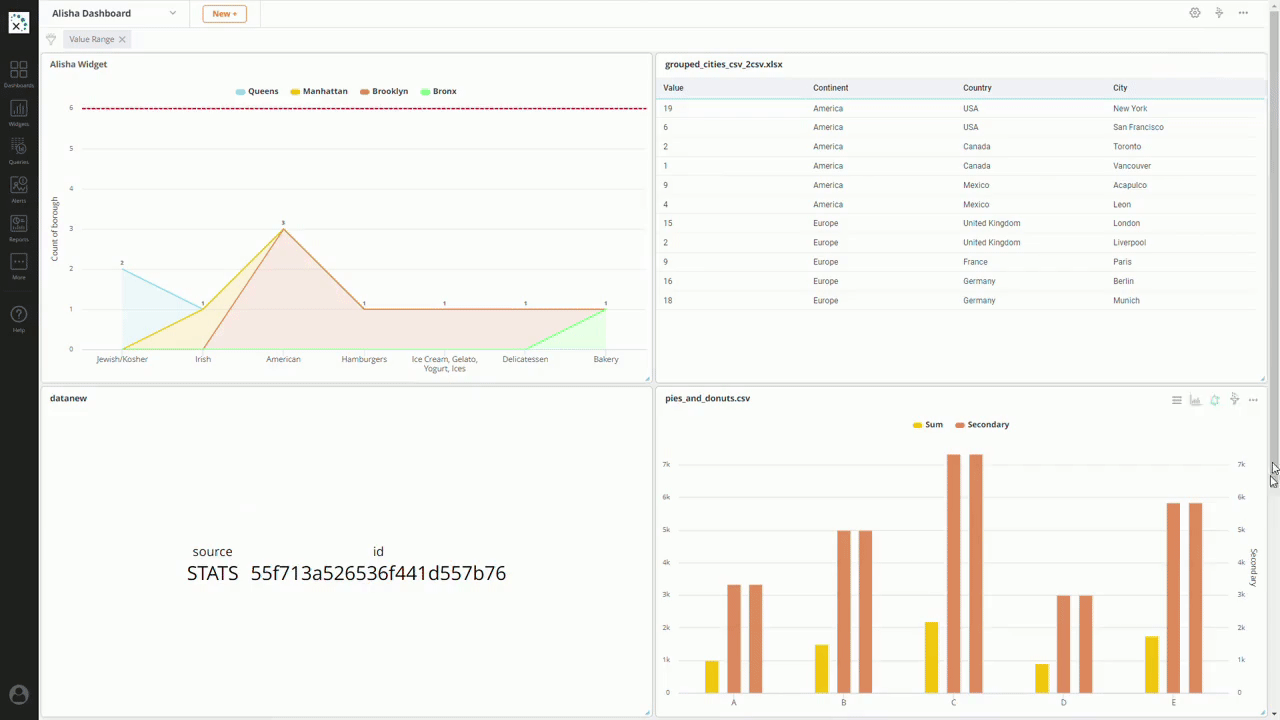Sort table by Continent column header

click(x=830, y=88)
